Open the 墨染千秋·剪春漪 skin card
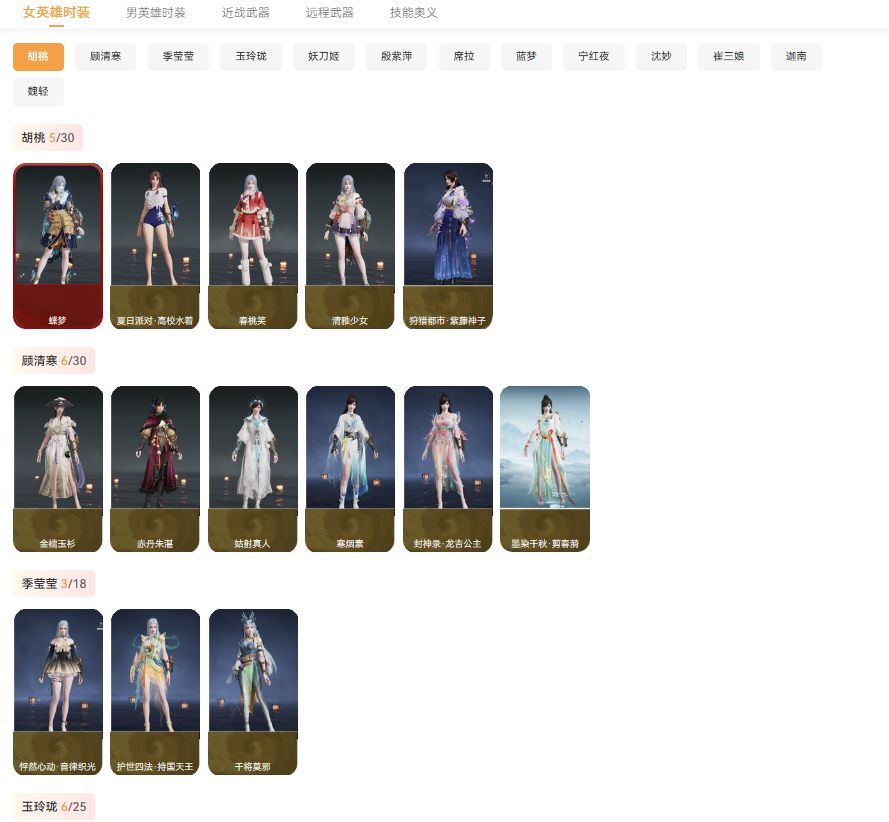 coord(545,468)
